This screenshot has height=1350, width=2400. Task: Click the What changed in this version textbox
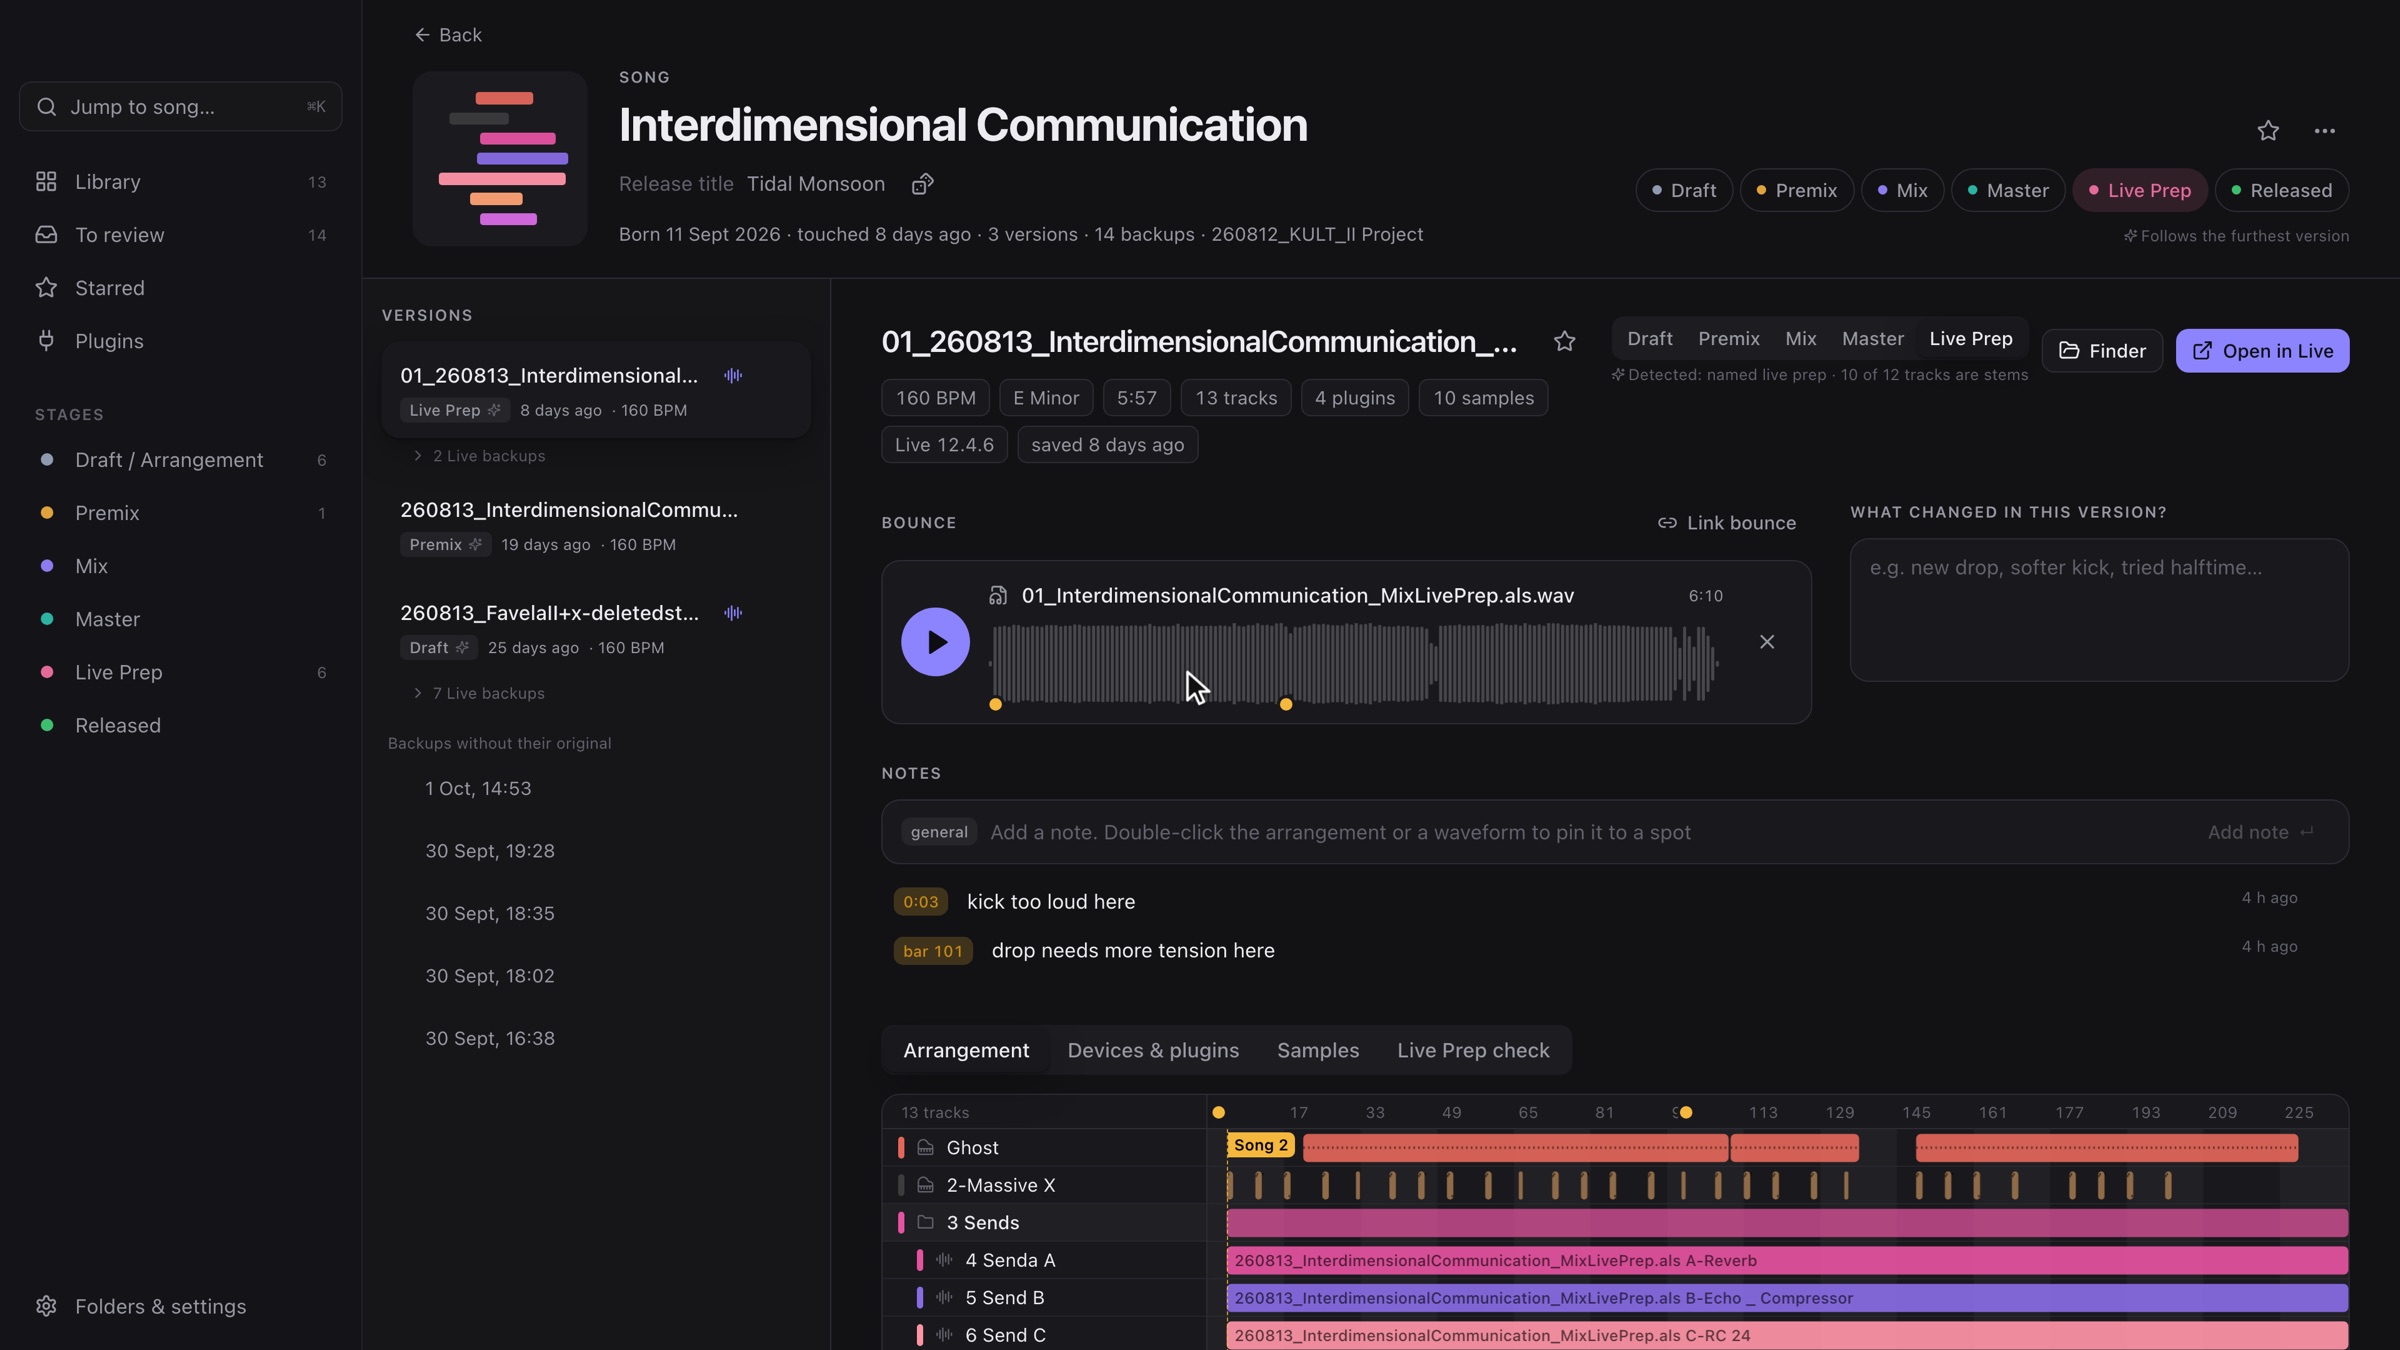coord(2099,610)
